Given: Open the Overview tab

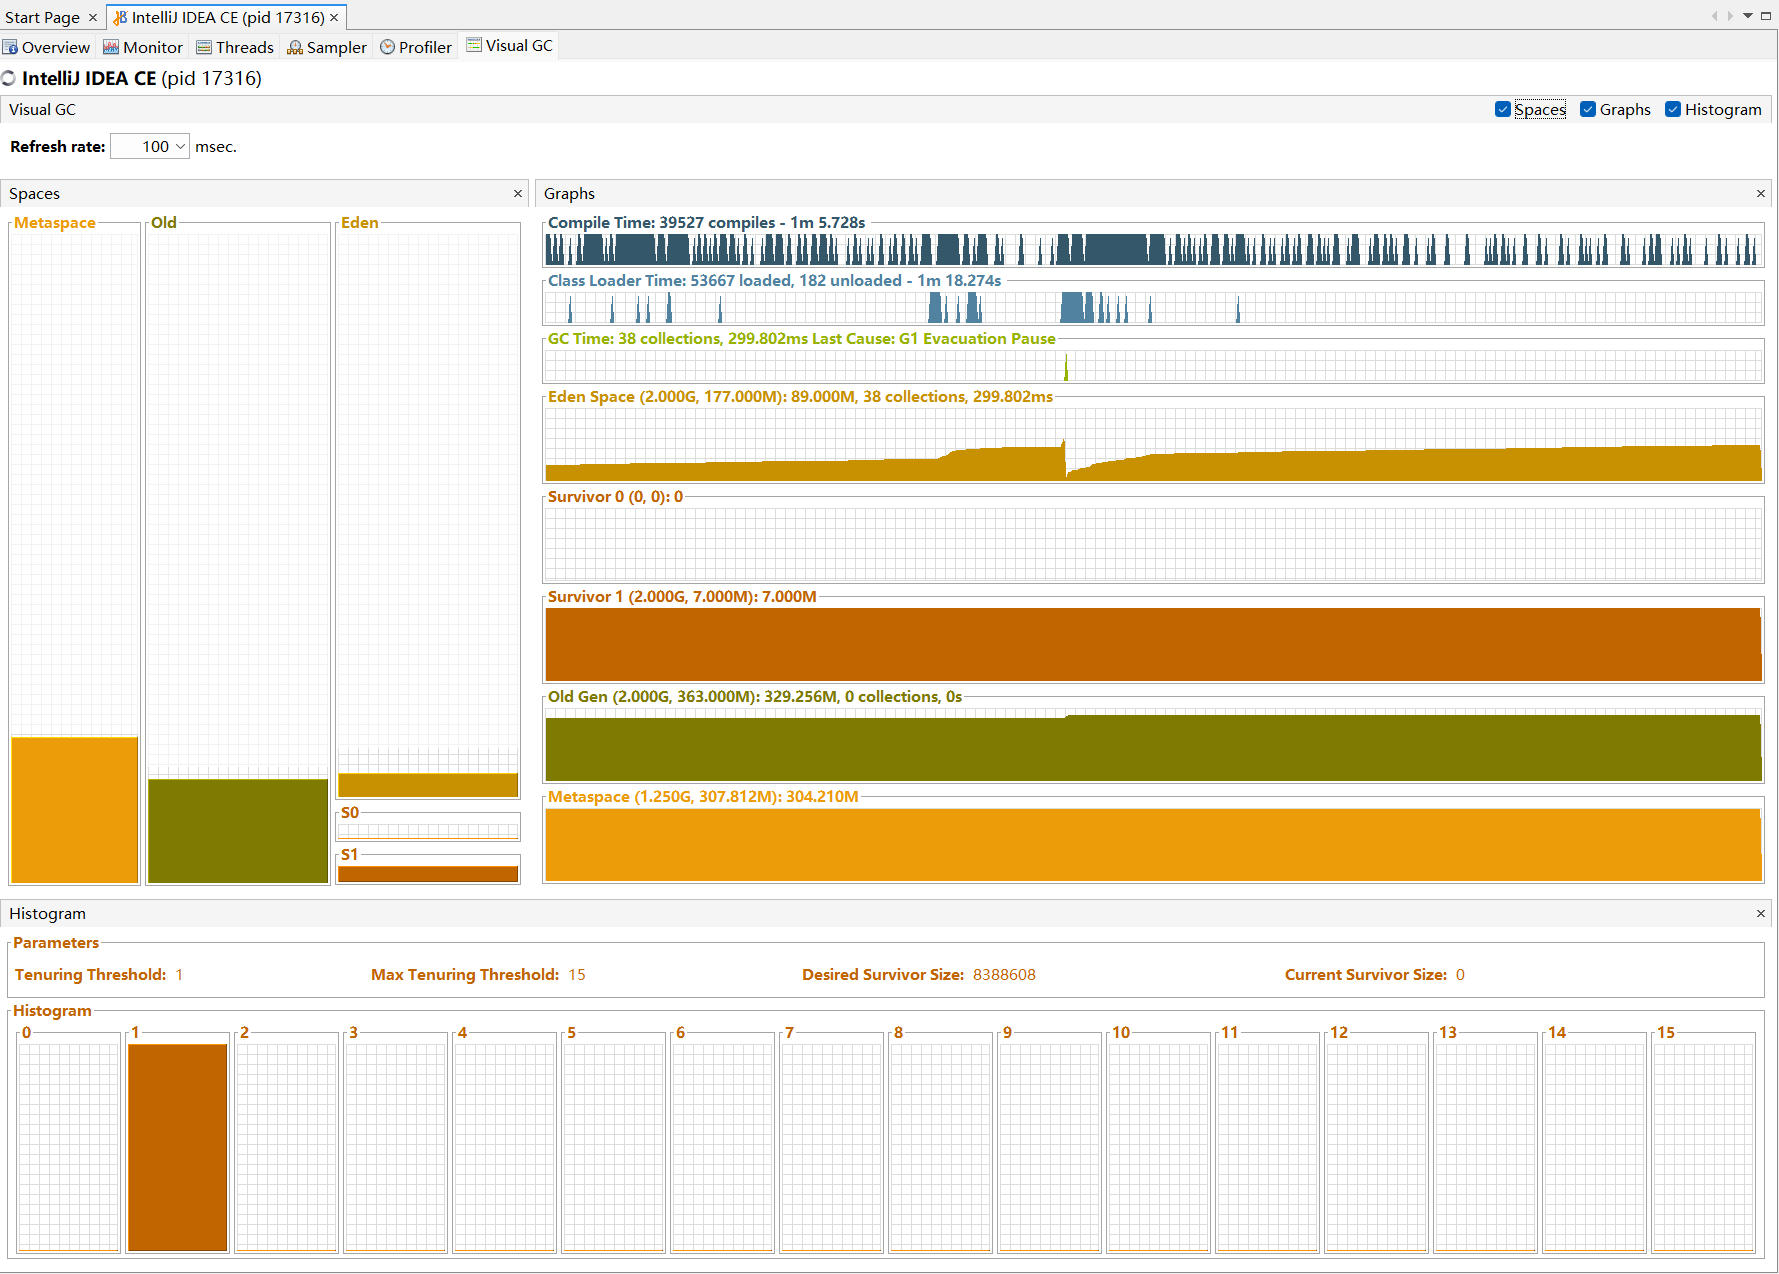Looking at the screenshot, I should 47,47.
